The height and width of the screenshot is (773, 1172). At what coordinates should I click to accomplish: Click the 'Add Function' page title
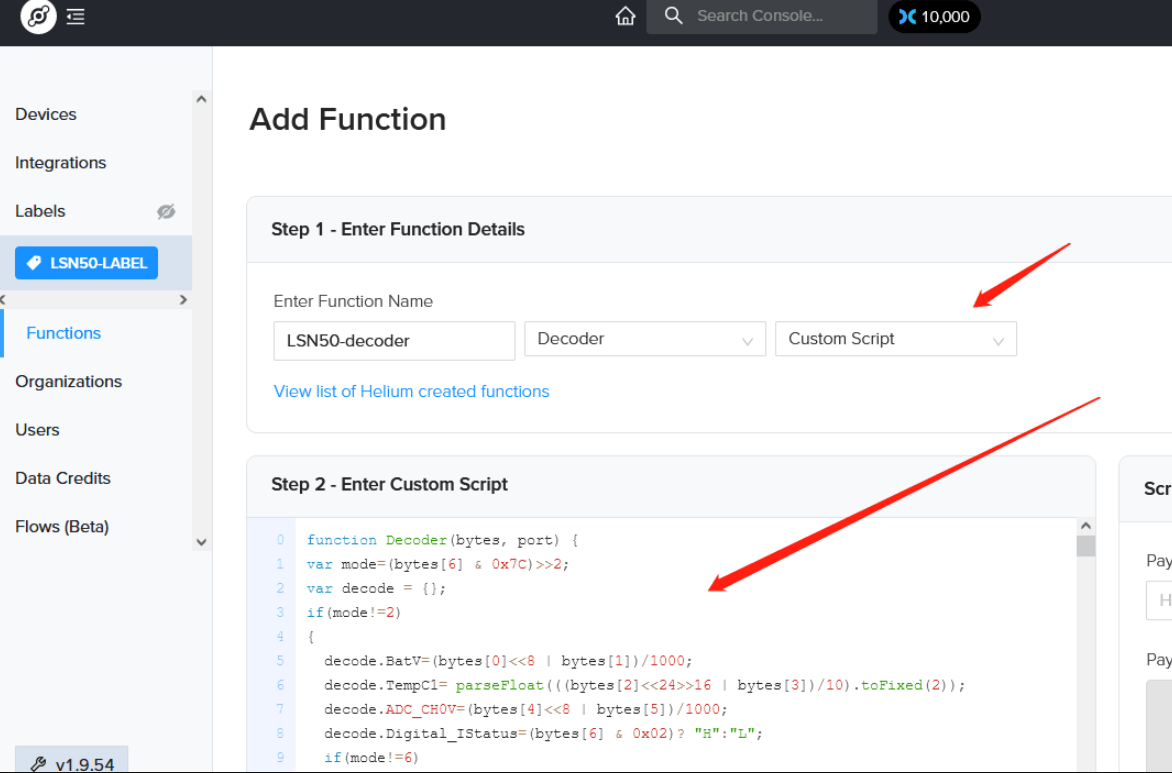tap(348, 120)
